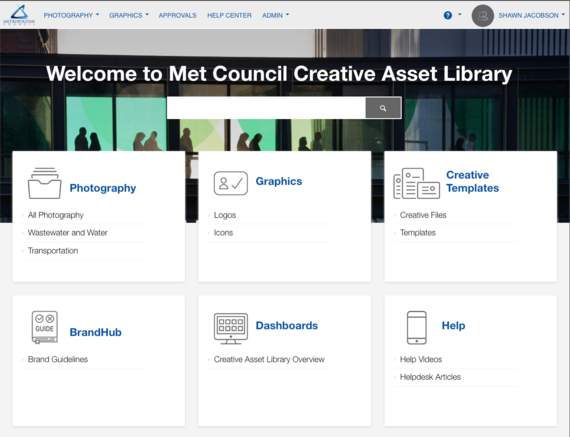570x437 pixels.
Task: Click the Help smartphone icon
Action: click(417, 328)
